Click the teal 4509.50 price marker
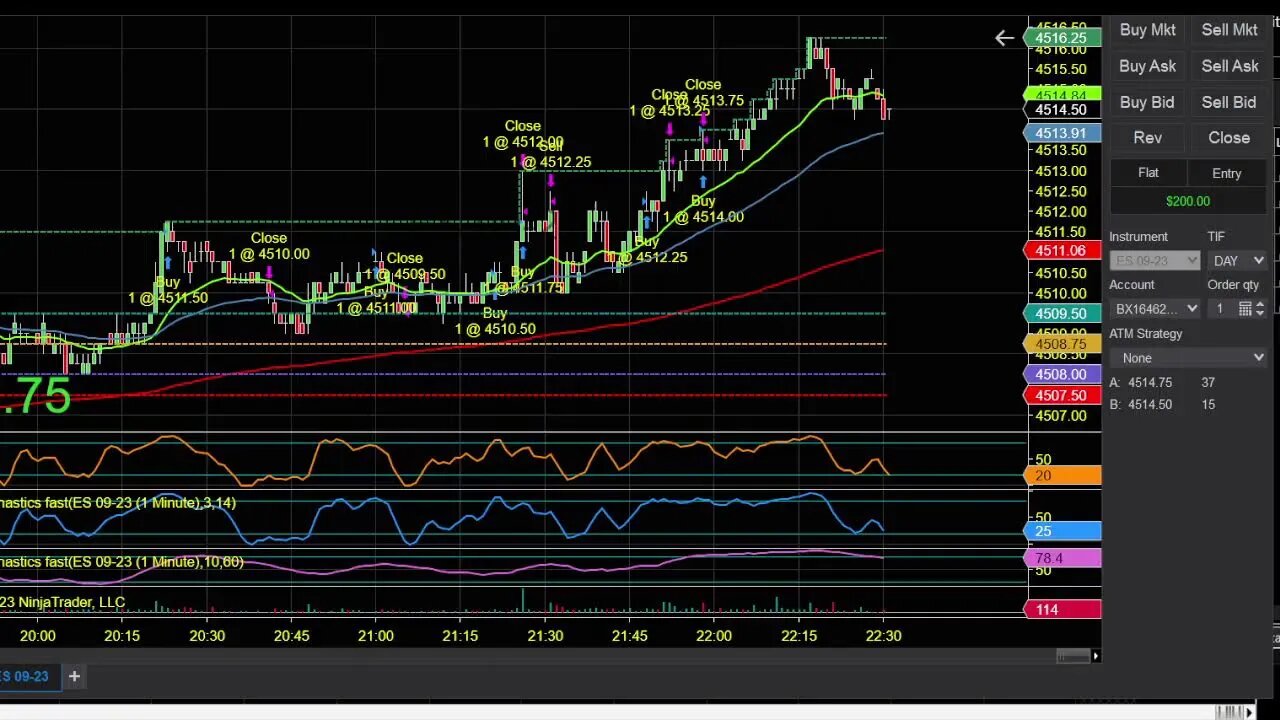This screenshot has width=1280, height=720. click(x=1064, y=314)
